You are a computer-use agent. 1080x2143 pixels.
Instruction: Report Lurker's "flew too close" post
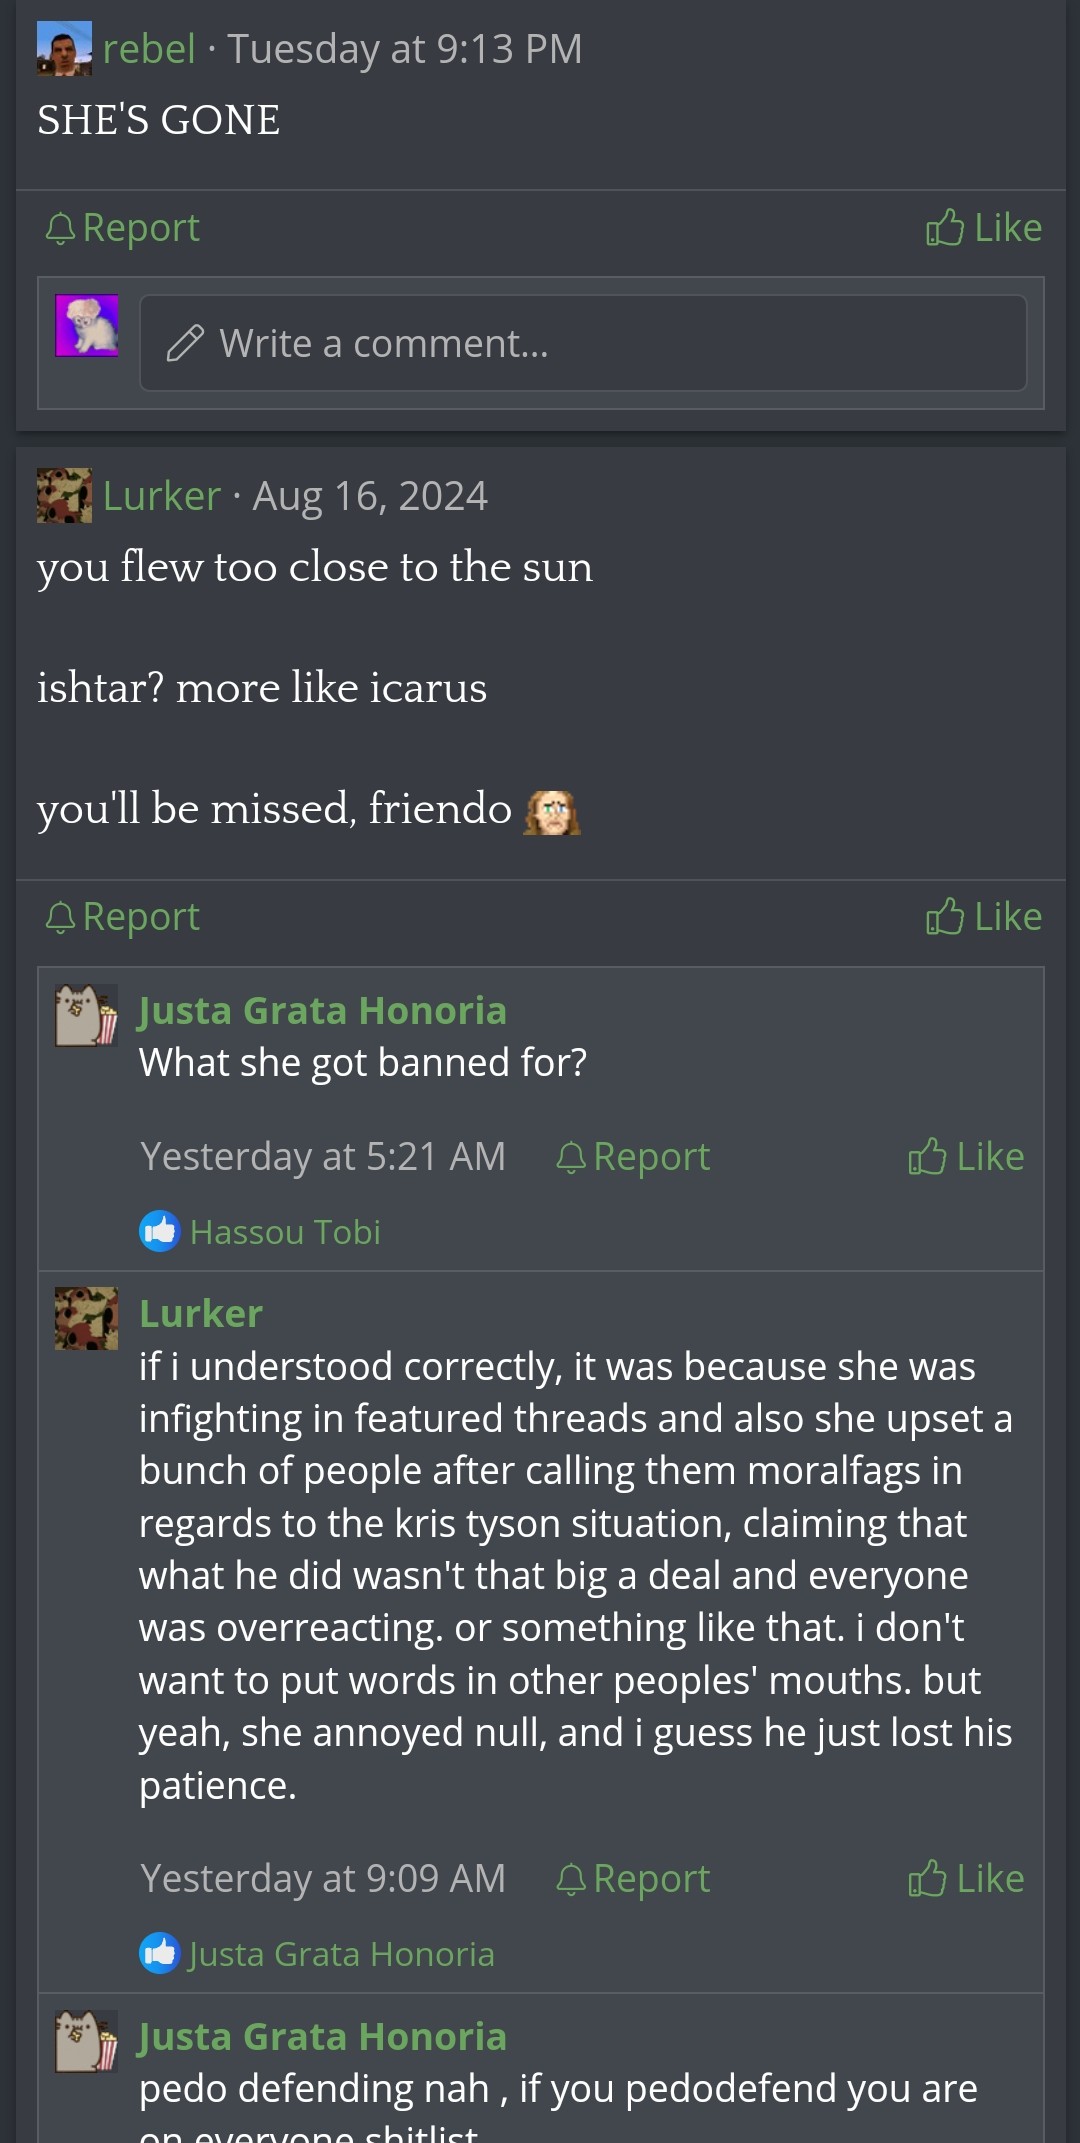123,917
